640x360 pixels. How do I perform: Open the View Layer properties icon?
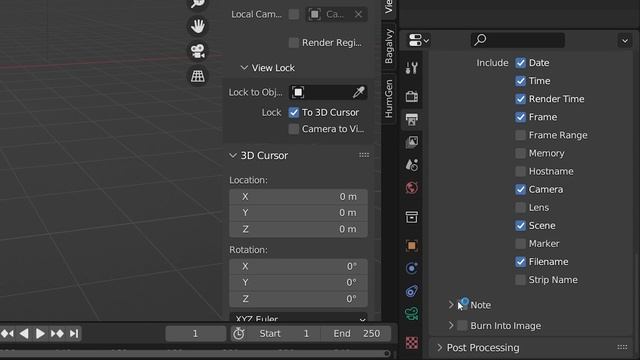411,142
